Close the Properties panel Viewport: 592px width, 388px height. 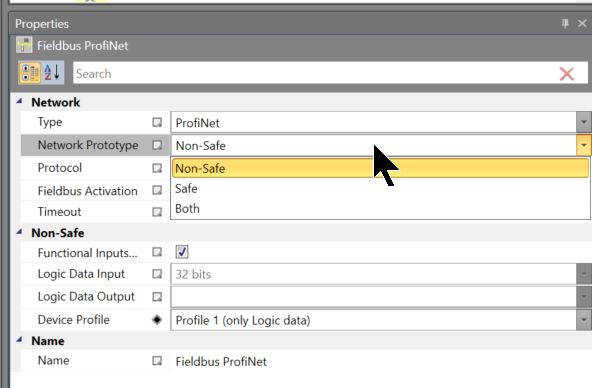(x=582, y=23)
